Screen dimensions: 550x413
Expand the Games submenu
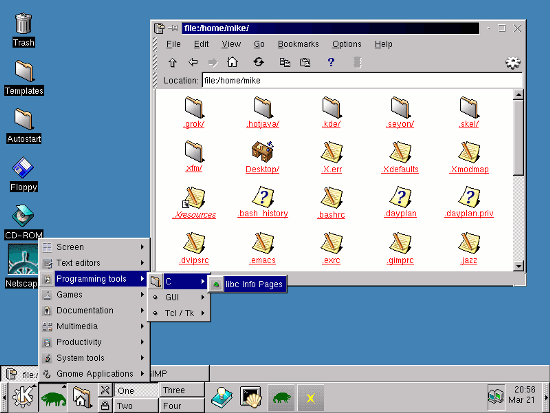[94, 295]
